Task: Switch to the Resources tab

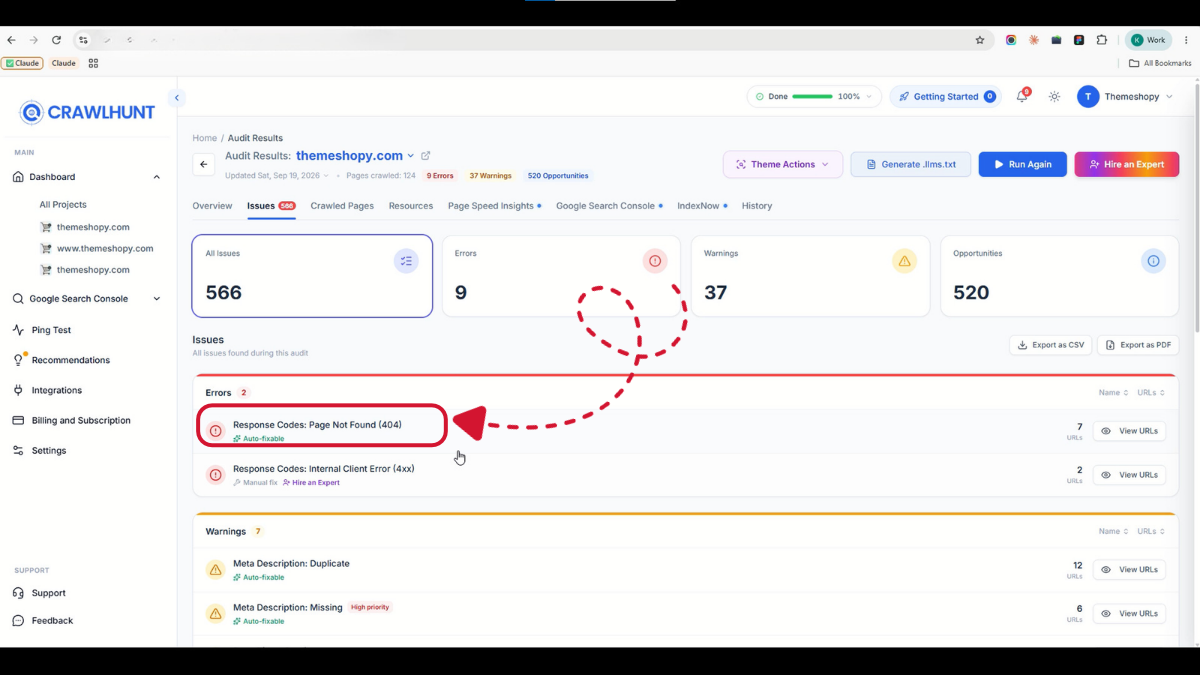Action: click(411, 206)
